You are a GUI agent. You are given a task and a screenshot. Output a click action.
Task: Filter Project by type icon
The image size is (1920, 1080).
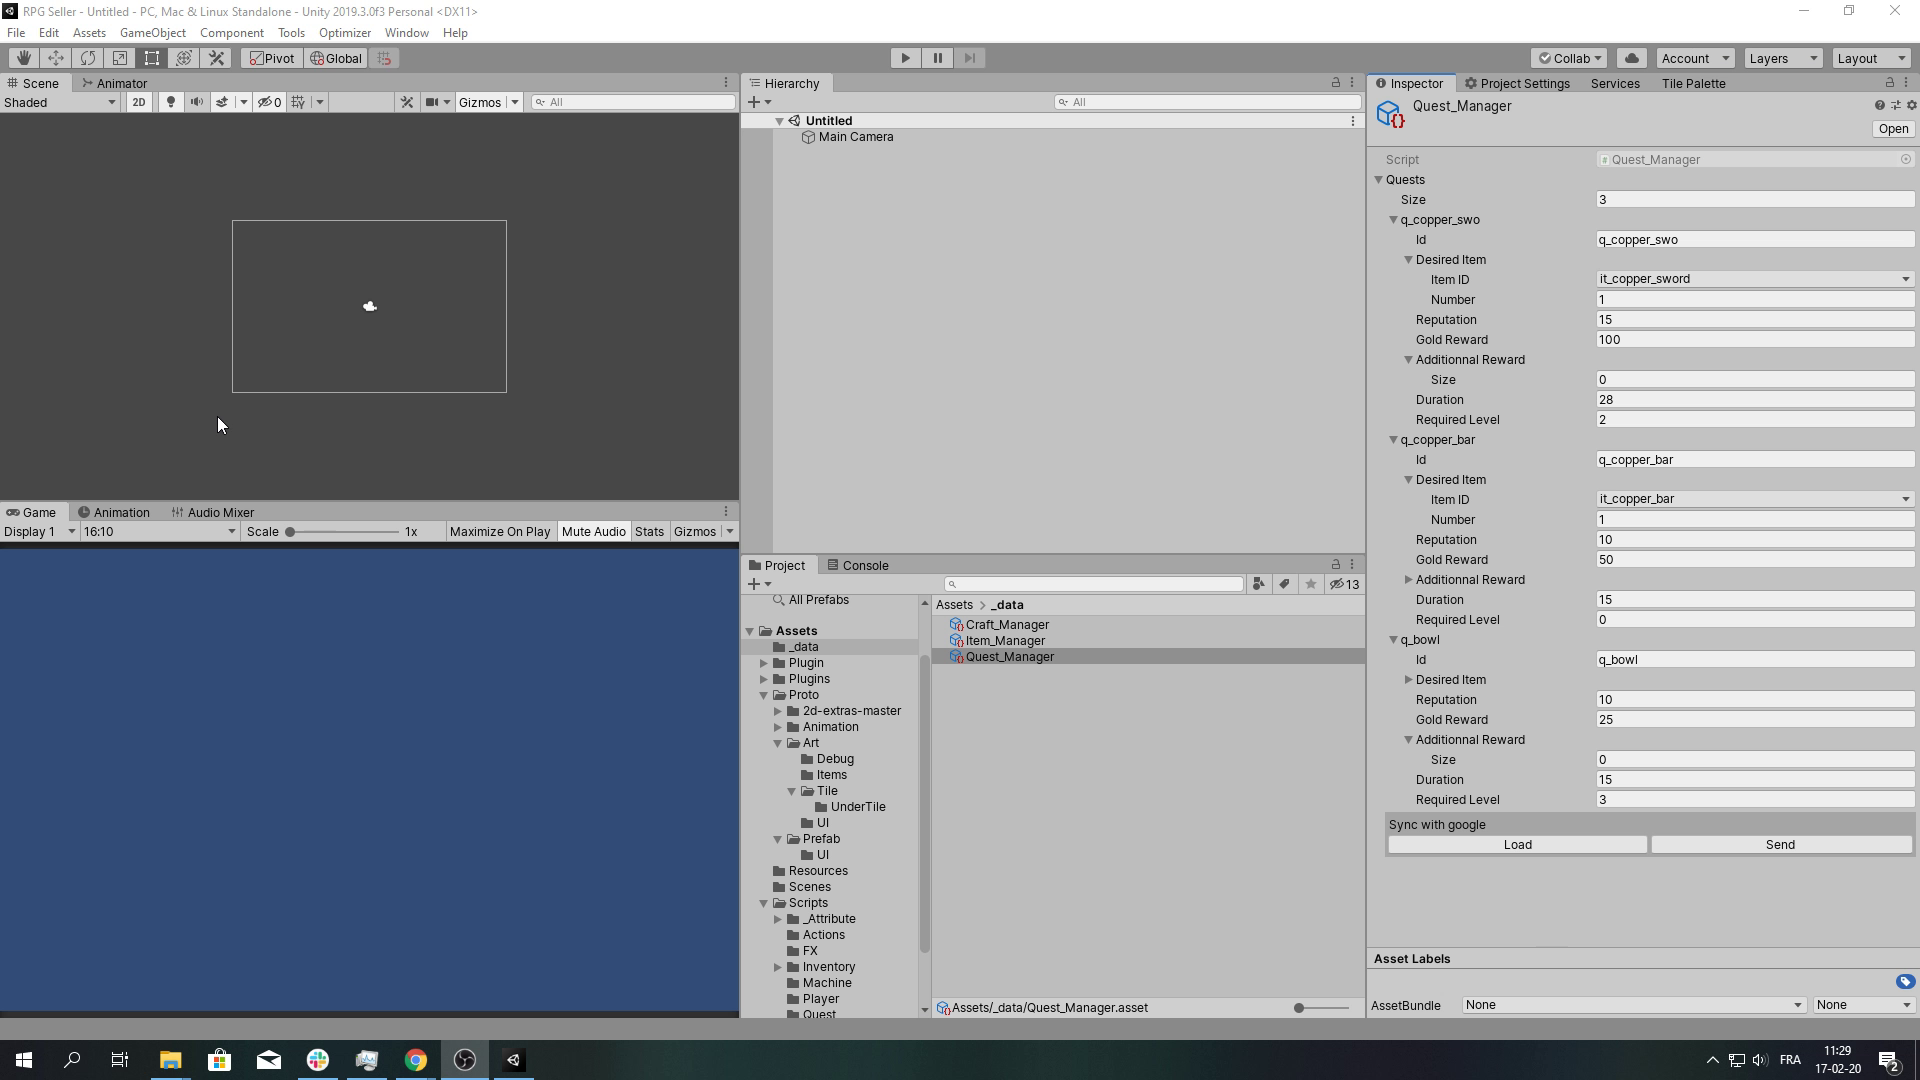pyautogui.click(x=1259, y=584)
